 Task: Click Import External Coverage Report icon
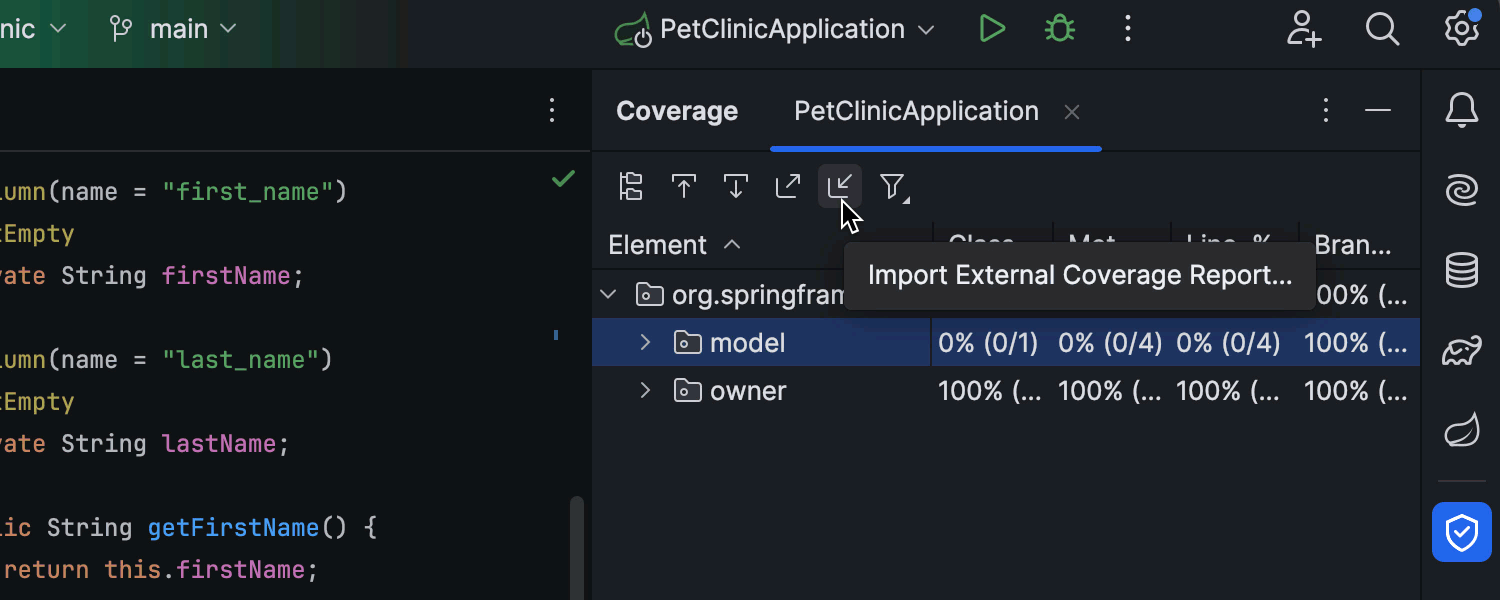840,187
